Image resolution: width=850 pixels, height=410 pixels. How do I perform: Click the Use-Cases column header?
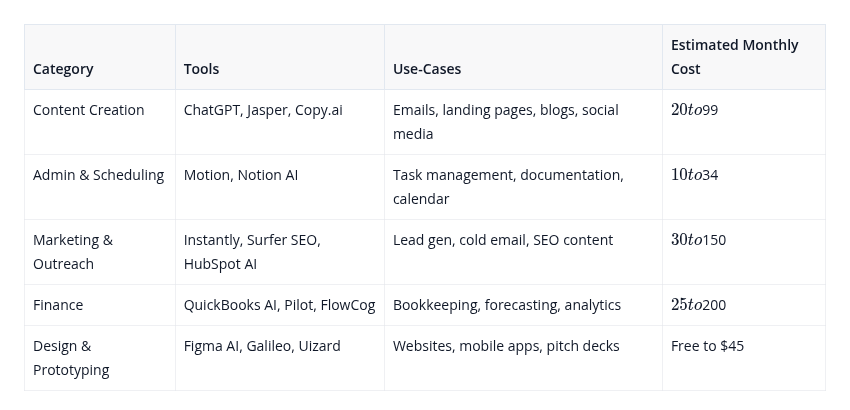click(523, 57)
